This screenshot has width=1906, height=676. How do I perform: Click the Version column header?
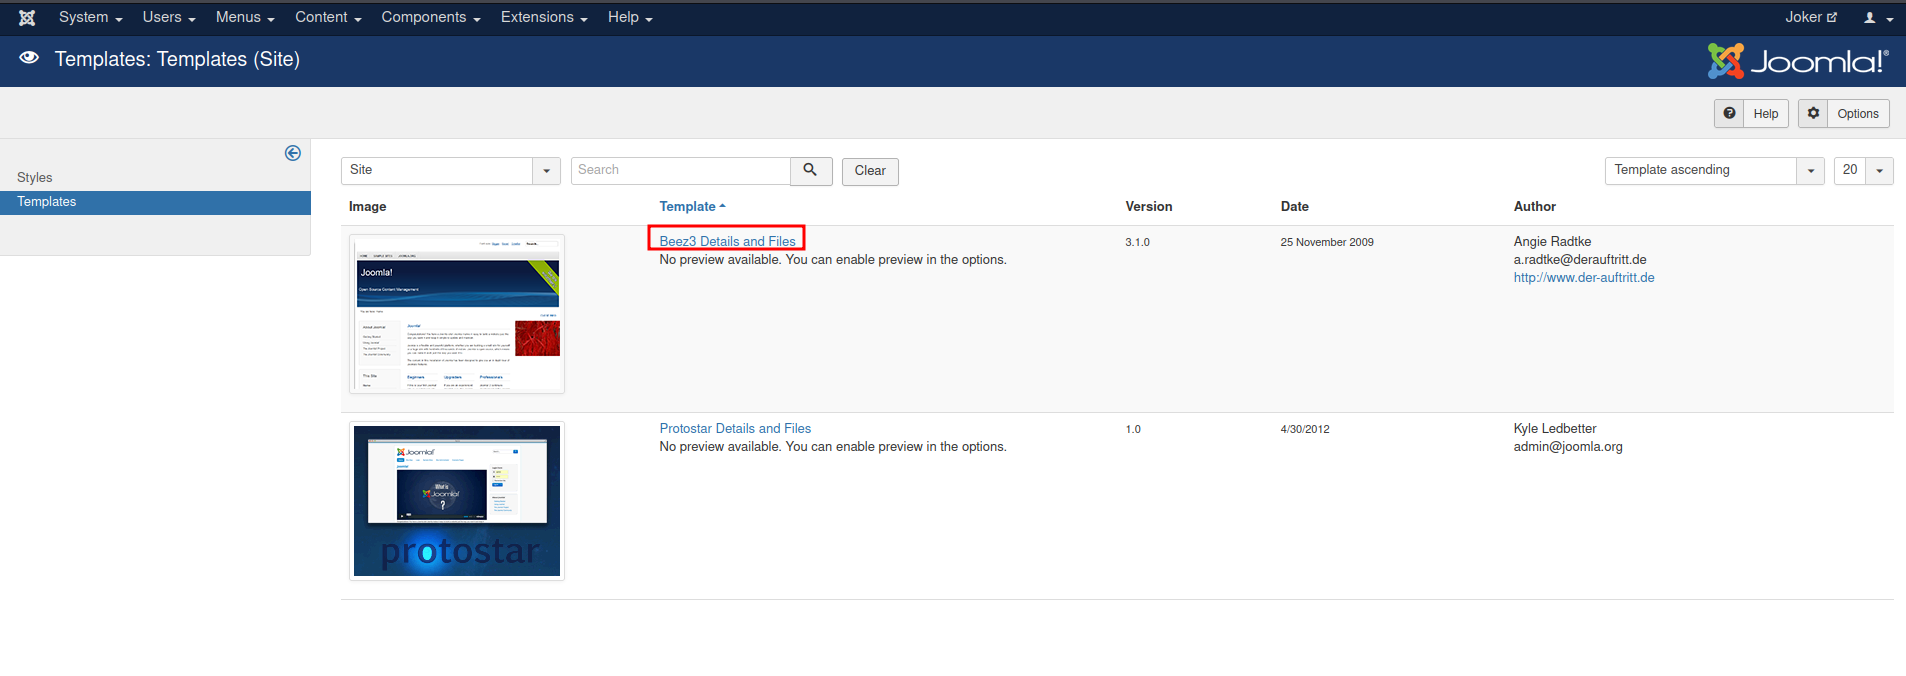click(x=1149, y=206)
